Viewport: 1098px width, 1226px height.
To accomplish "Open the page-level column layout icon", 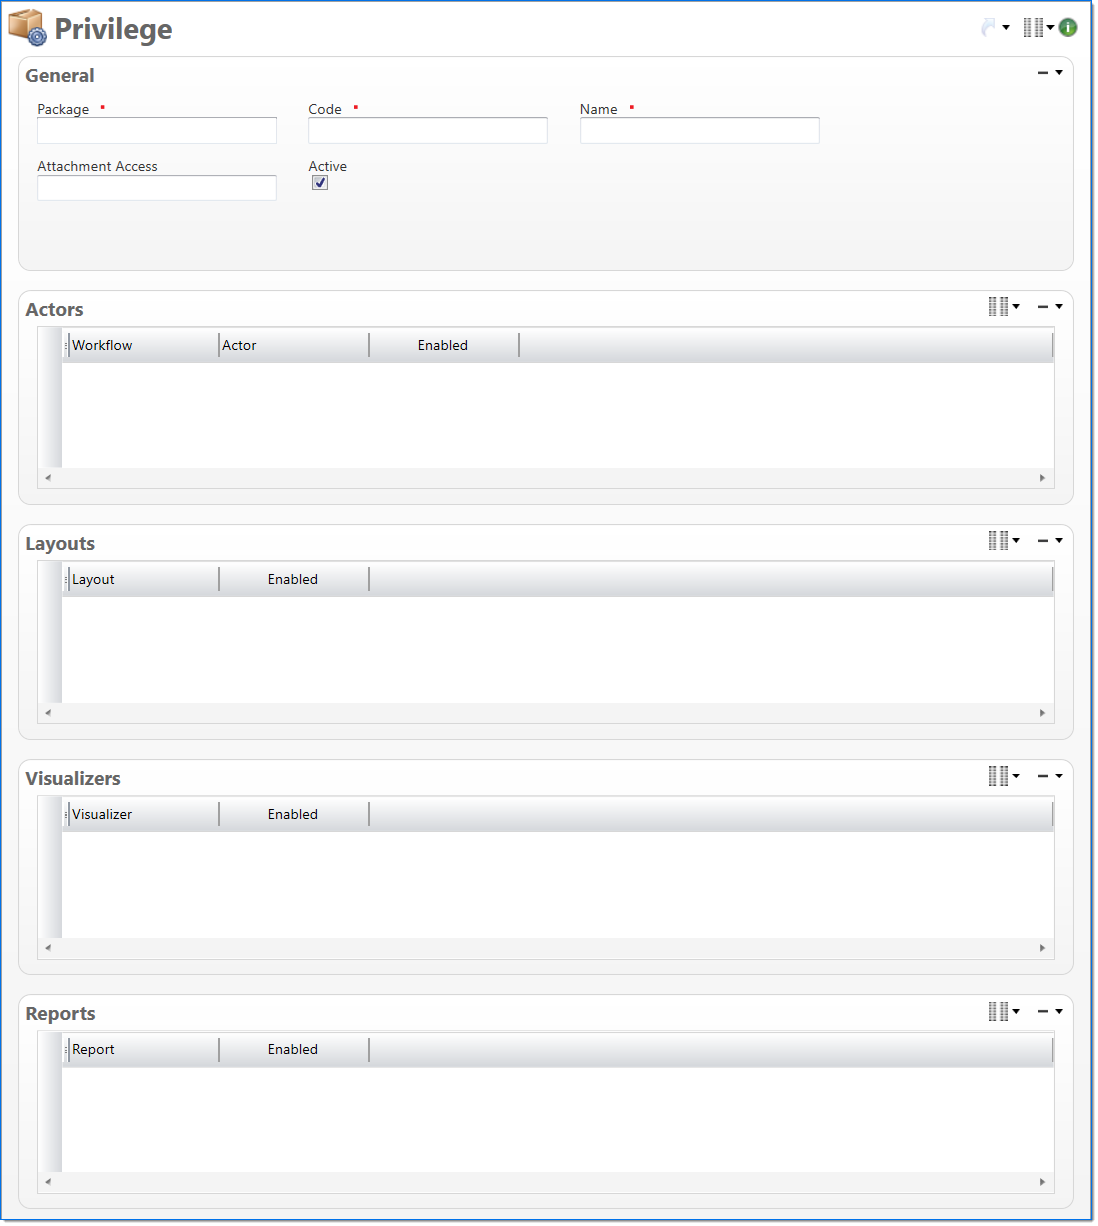I will [1033, 28].
